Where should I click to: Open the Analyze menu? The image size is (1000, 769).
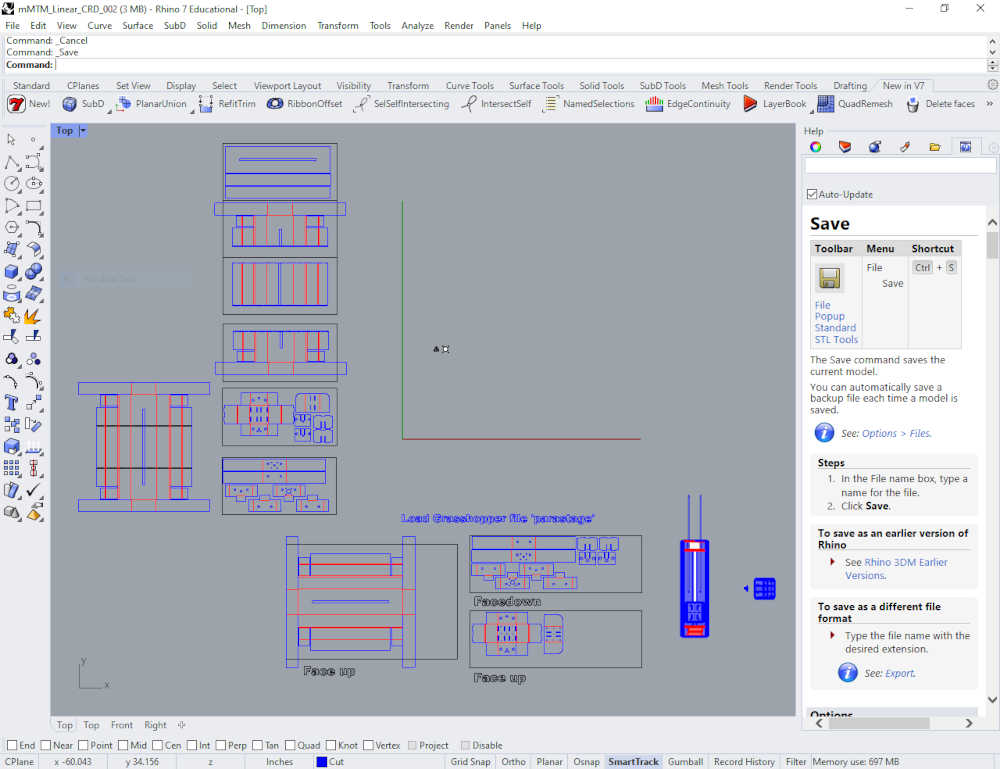click(x=417, y=26)
